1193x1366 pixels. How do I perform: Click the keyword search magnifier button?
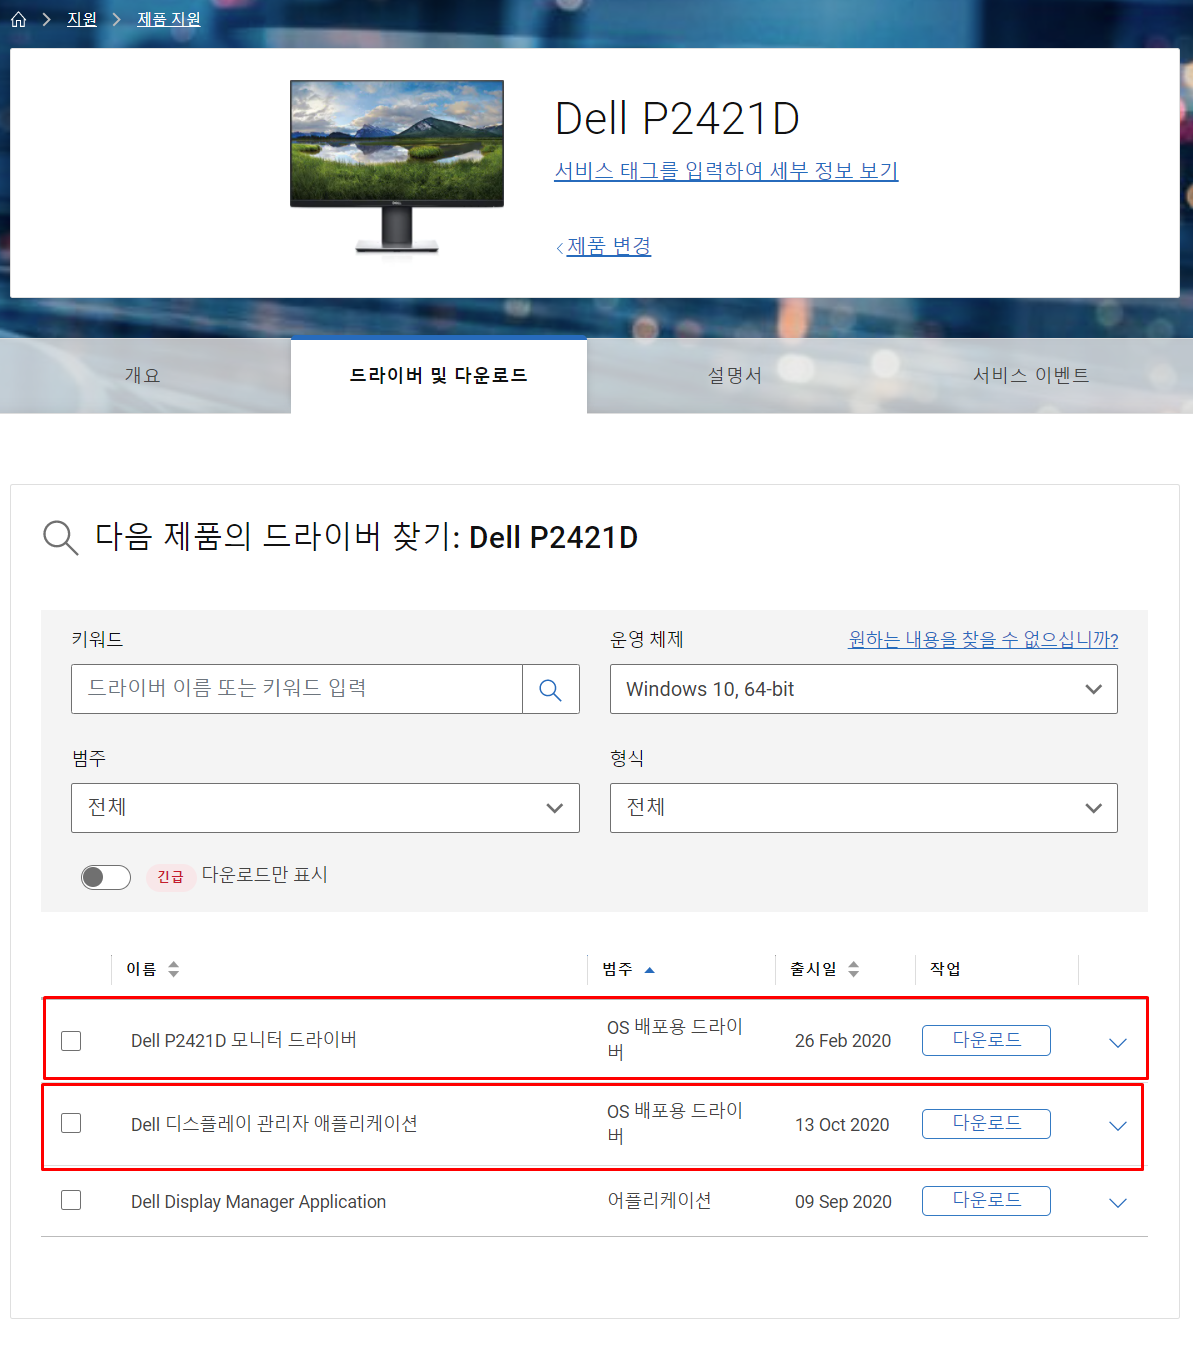point(550,689)
